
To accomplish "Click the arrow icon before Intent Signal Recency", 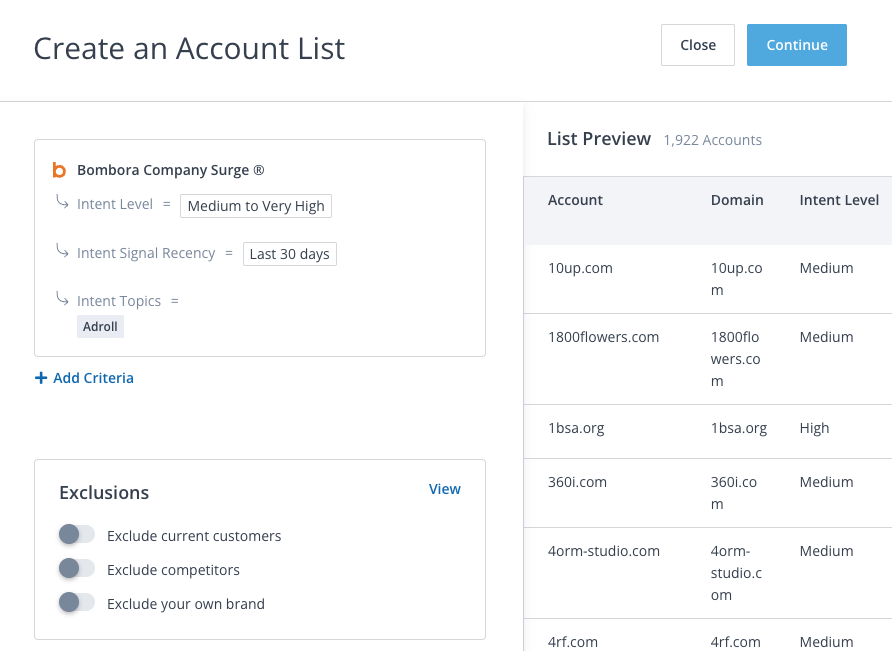I will pyautogui.click(x=63, y=252).
